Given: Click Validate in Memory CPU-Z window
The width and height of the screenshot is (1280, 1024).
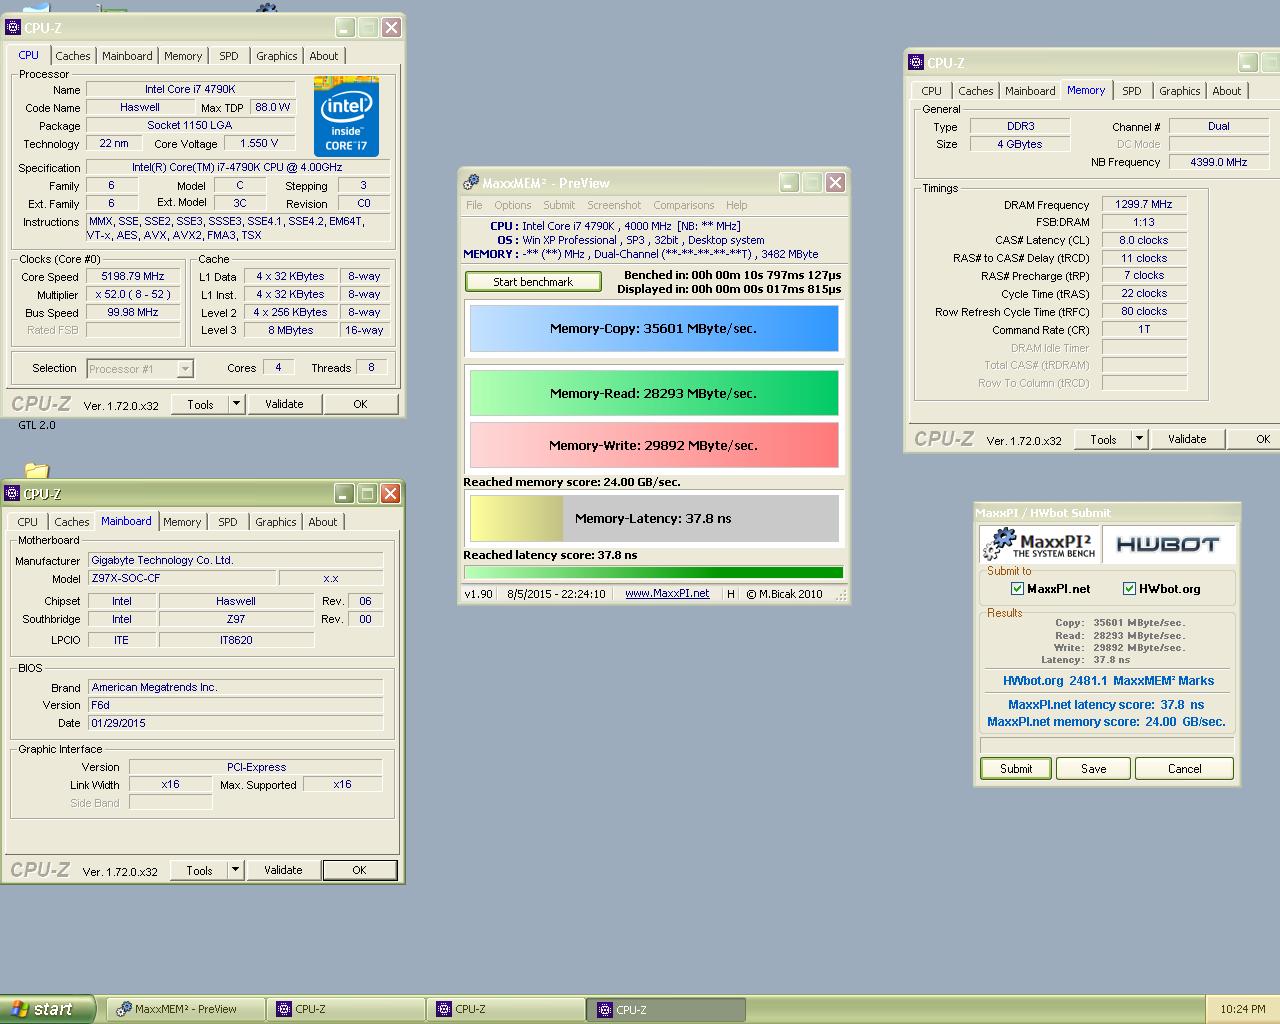Looking at the screenshot, I should 1187,439.
